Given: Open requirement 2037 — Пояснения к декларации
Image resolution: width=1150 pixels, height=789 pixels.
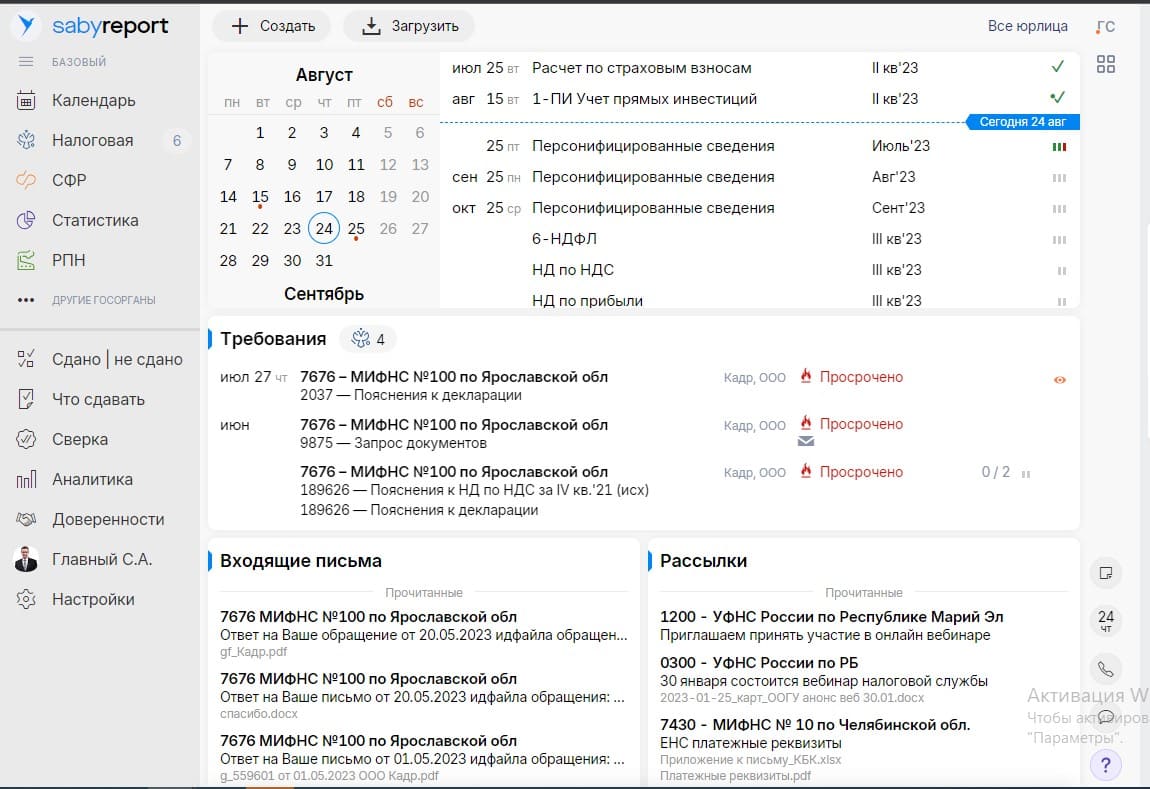Looking at the screenshot, I should pyautogui.click(x=411, y=395).
